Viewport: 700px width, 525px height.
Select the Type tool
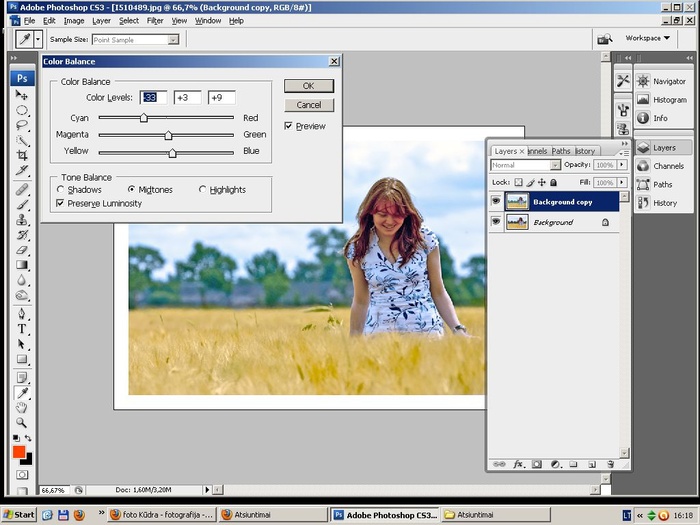[22, 329]
